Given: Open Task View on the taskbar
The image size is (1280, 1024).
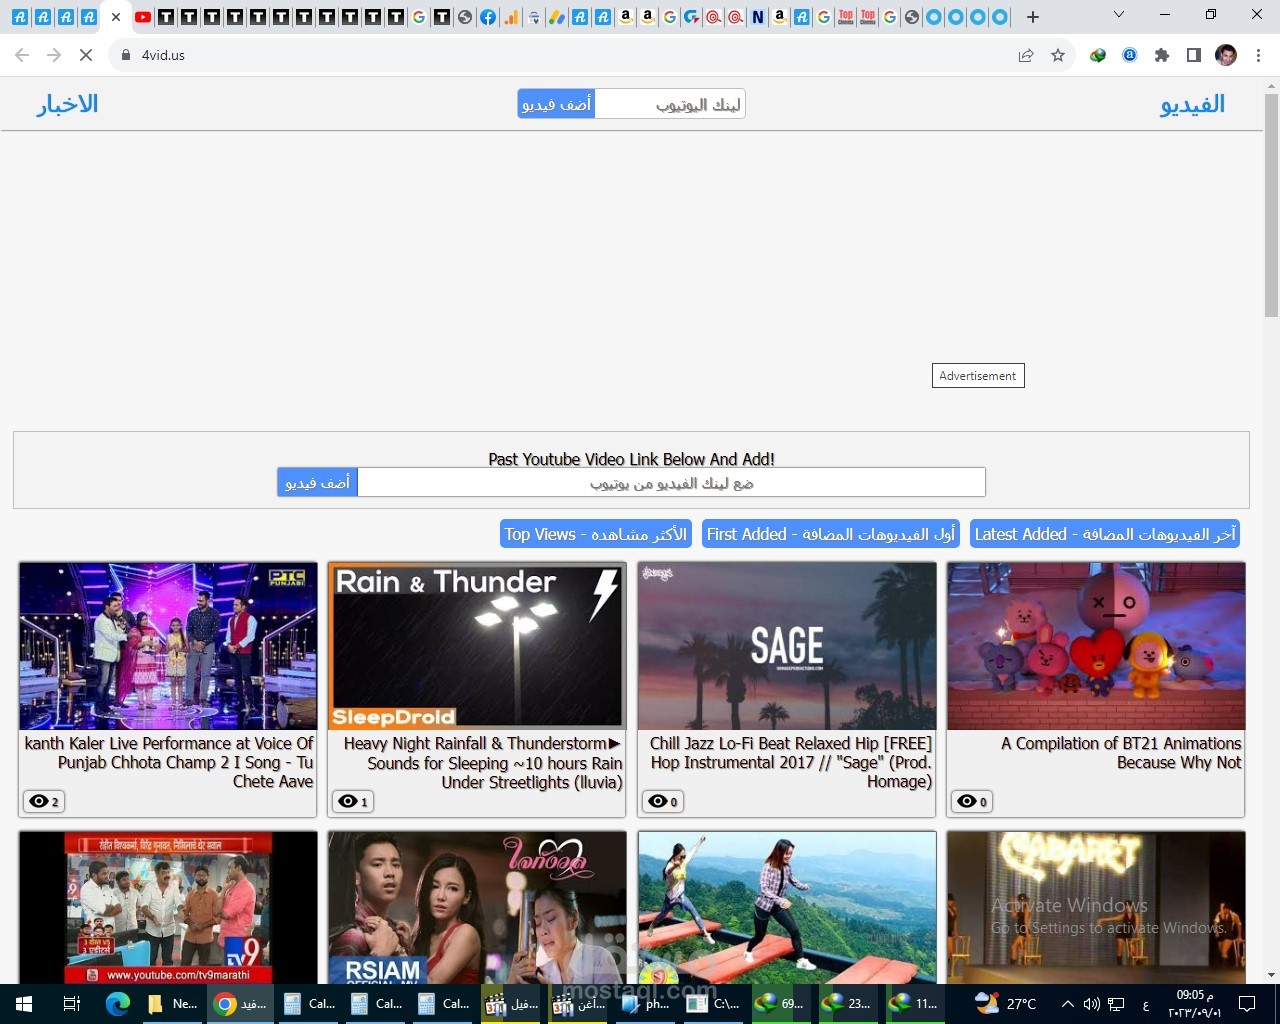Looking at the screenshot, I should coord(71,1004).
